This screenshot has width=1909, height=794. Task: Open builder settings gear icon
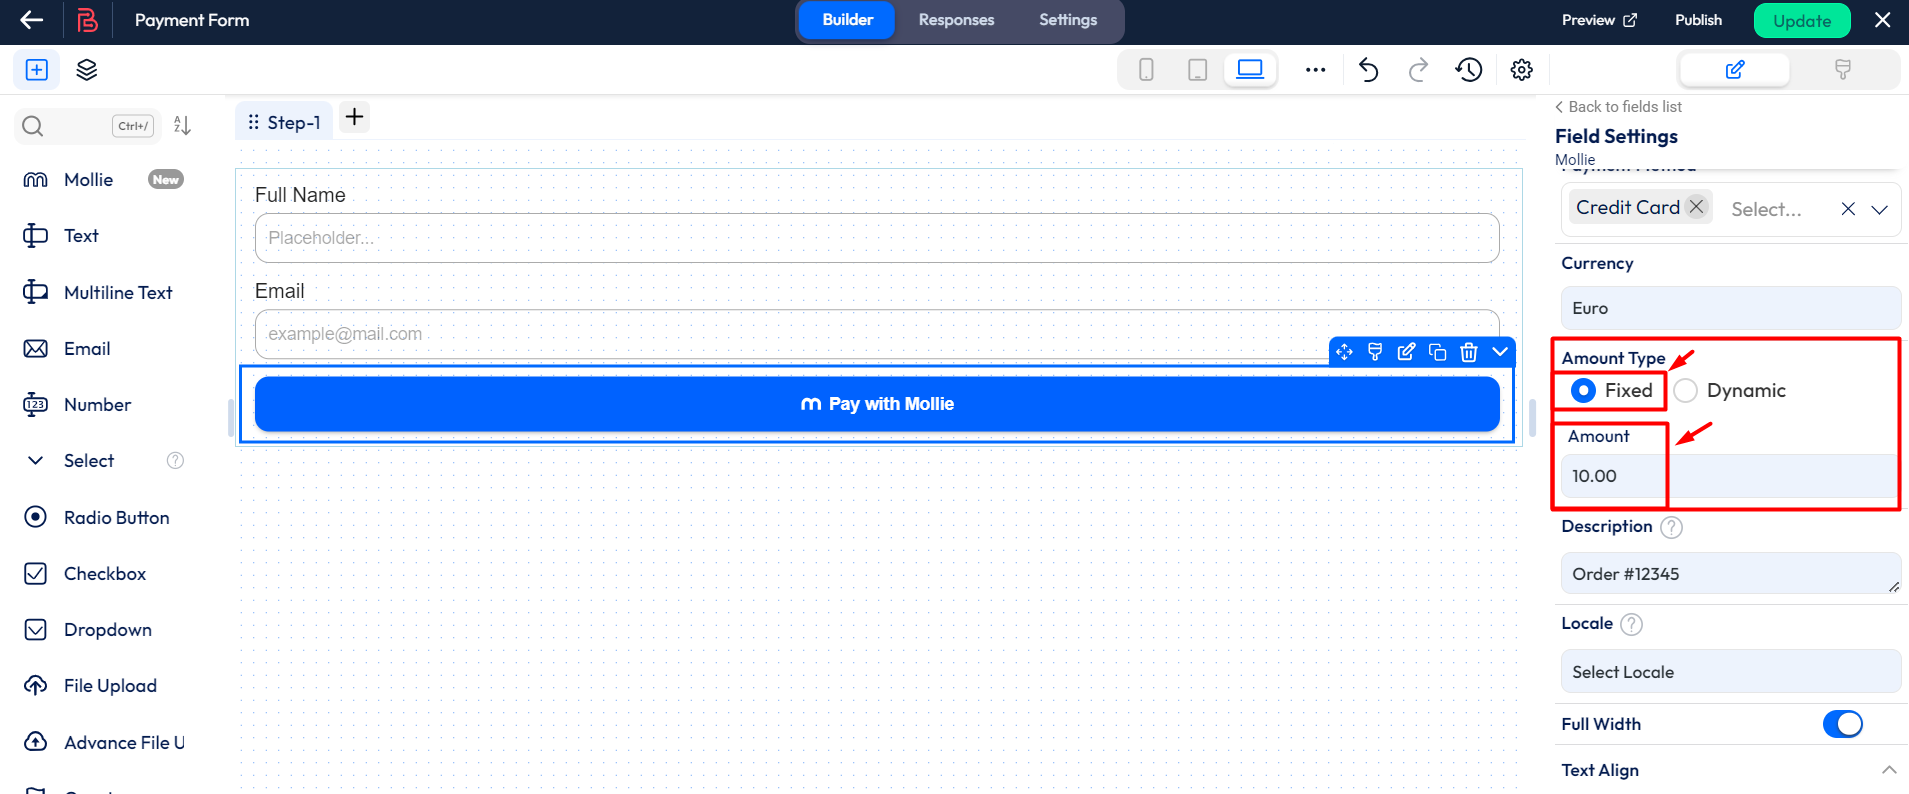(1521, 70)
